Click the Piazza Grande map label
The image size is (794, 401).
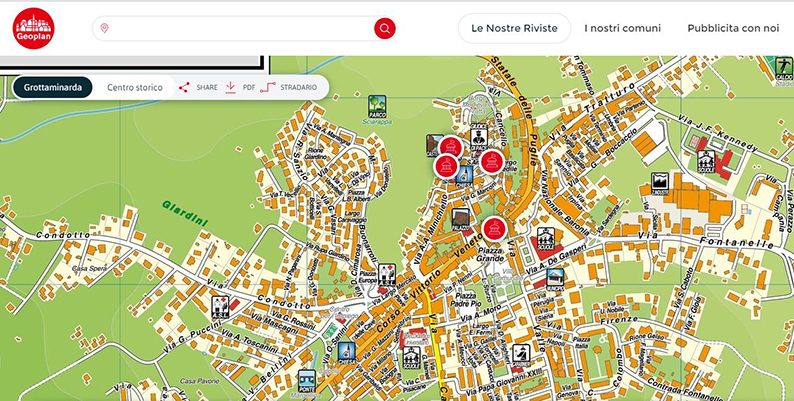489,255
